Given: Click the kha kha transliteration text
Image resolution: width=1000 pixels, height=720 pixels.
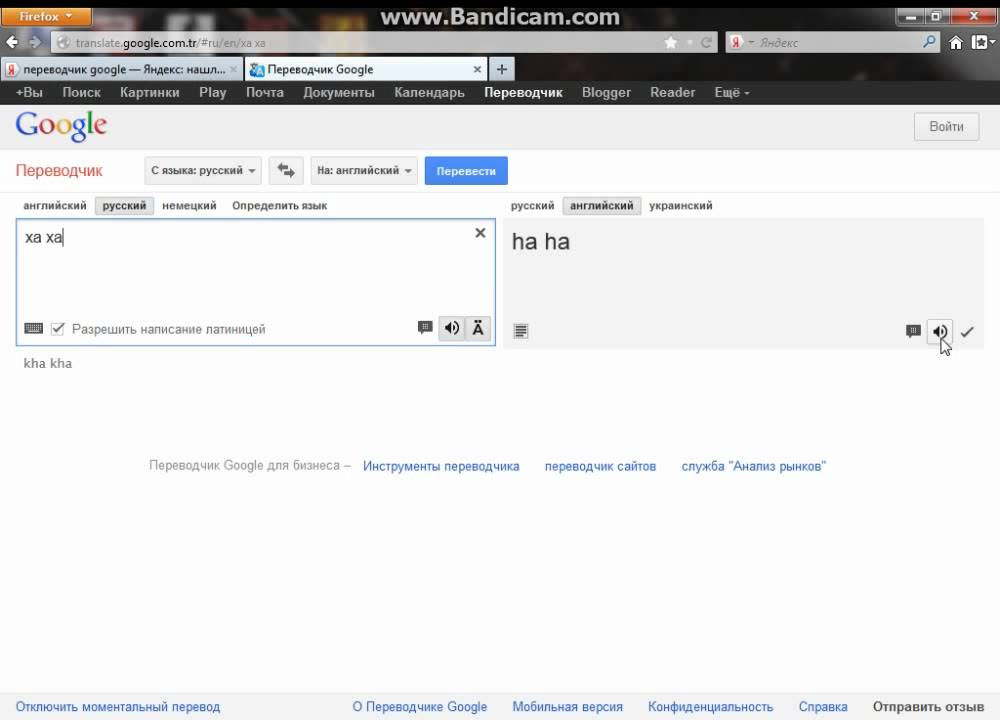Looking at the screenshot, I should coord(48,364).
